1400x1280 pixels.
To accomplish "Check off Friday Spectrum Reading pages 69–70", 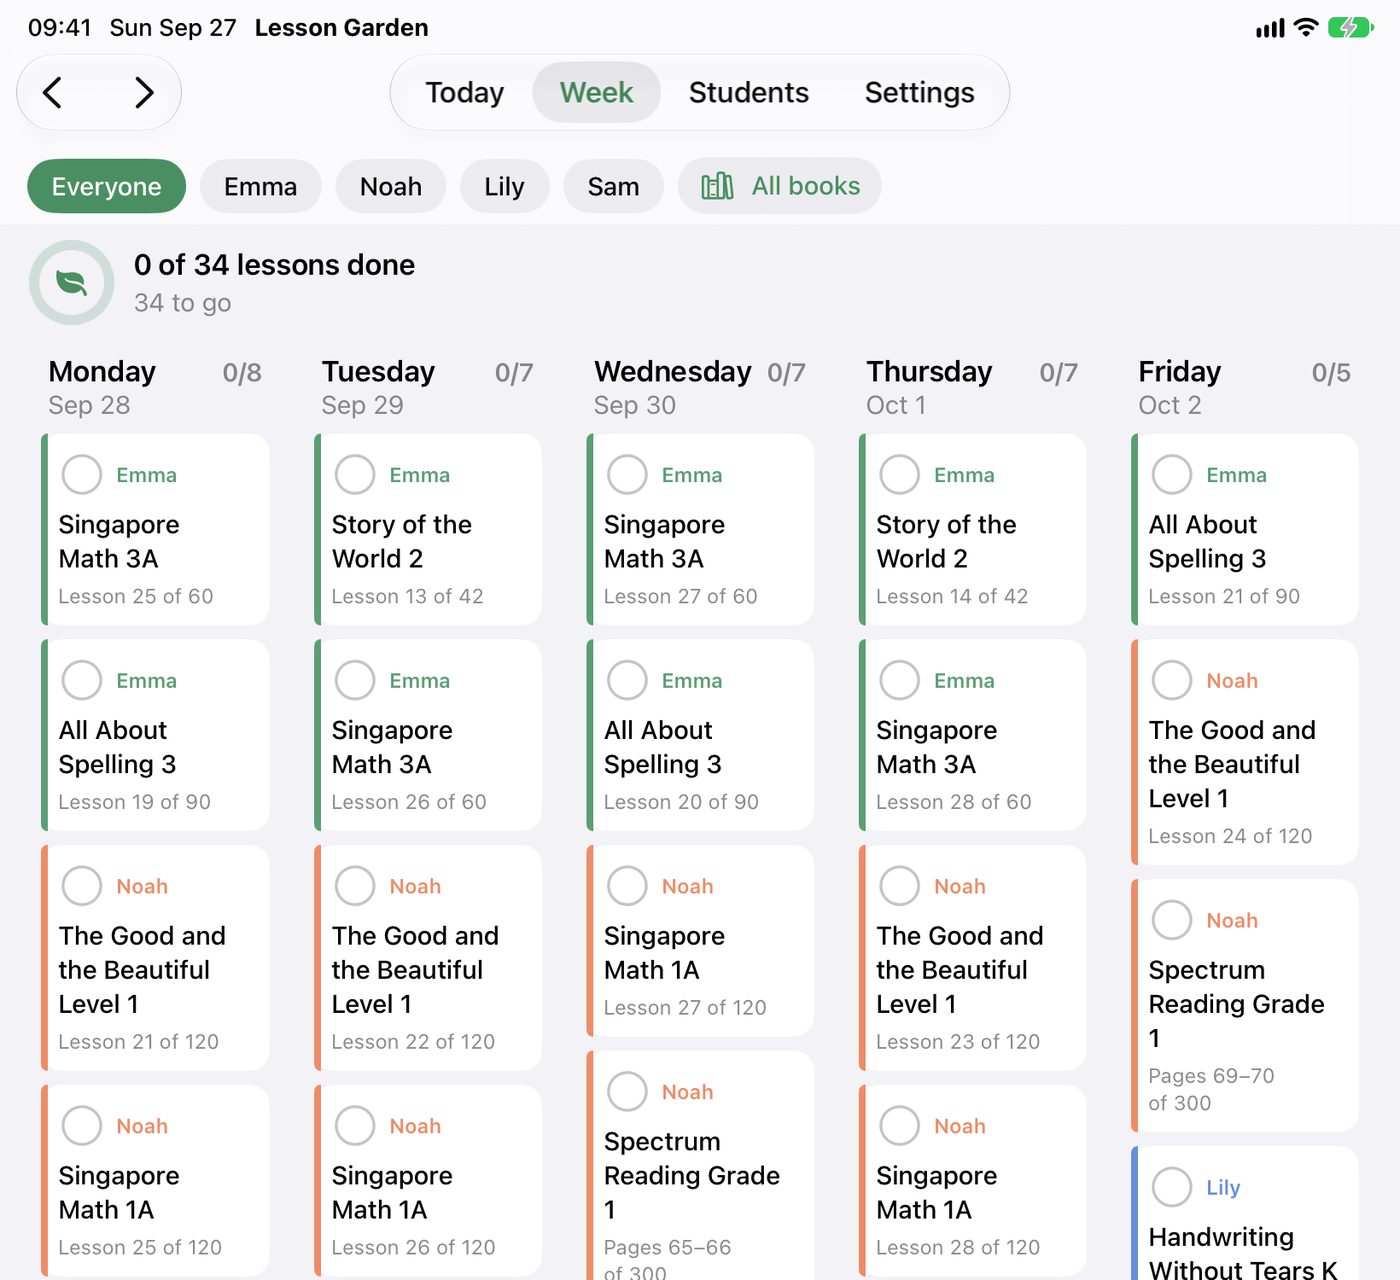I will tap(1172, 920).
